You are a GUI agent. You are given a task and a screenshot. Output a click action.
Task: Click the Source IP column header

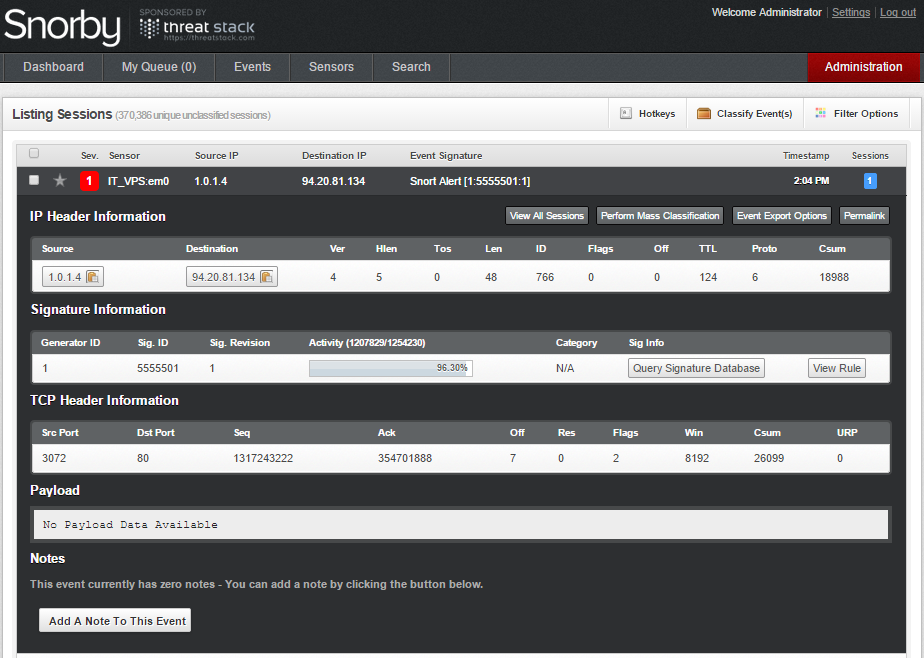pos(217,156)
